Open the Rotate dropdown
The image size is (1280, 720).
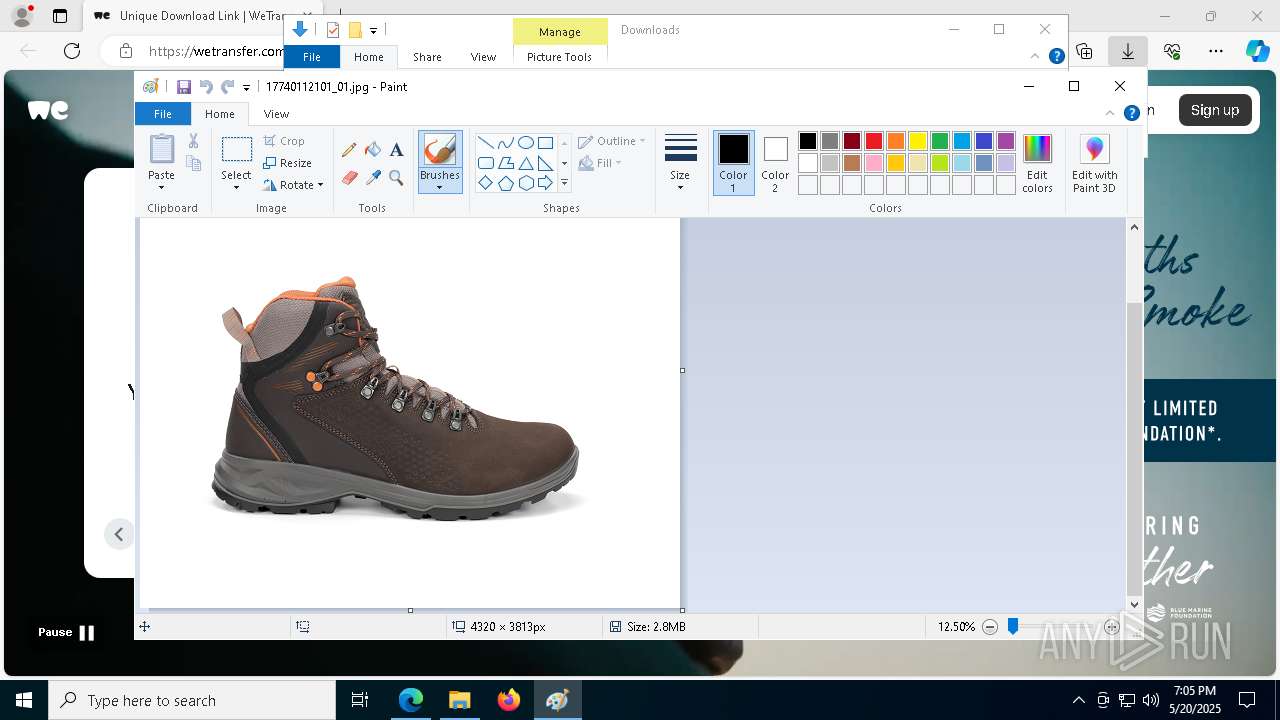294,185
